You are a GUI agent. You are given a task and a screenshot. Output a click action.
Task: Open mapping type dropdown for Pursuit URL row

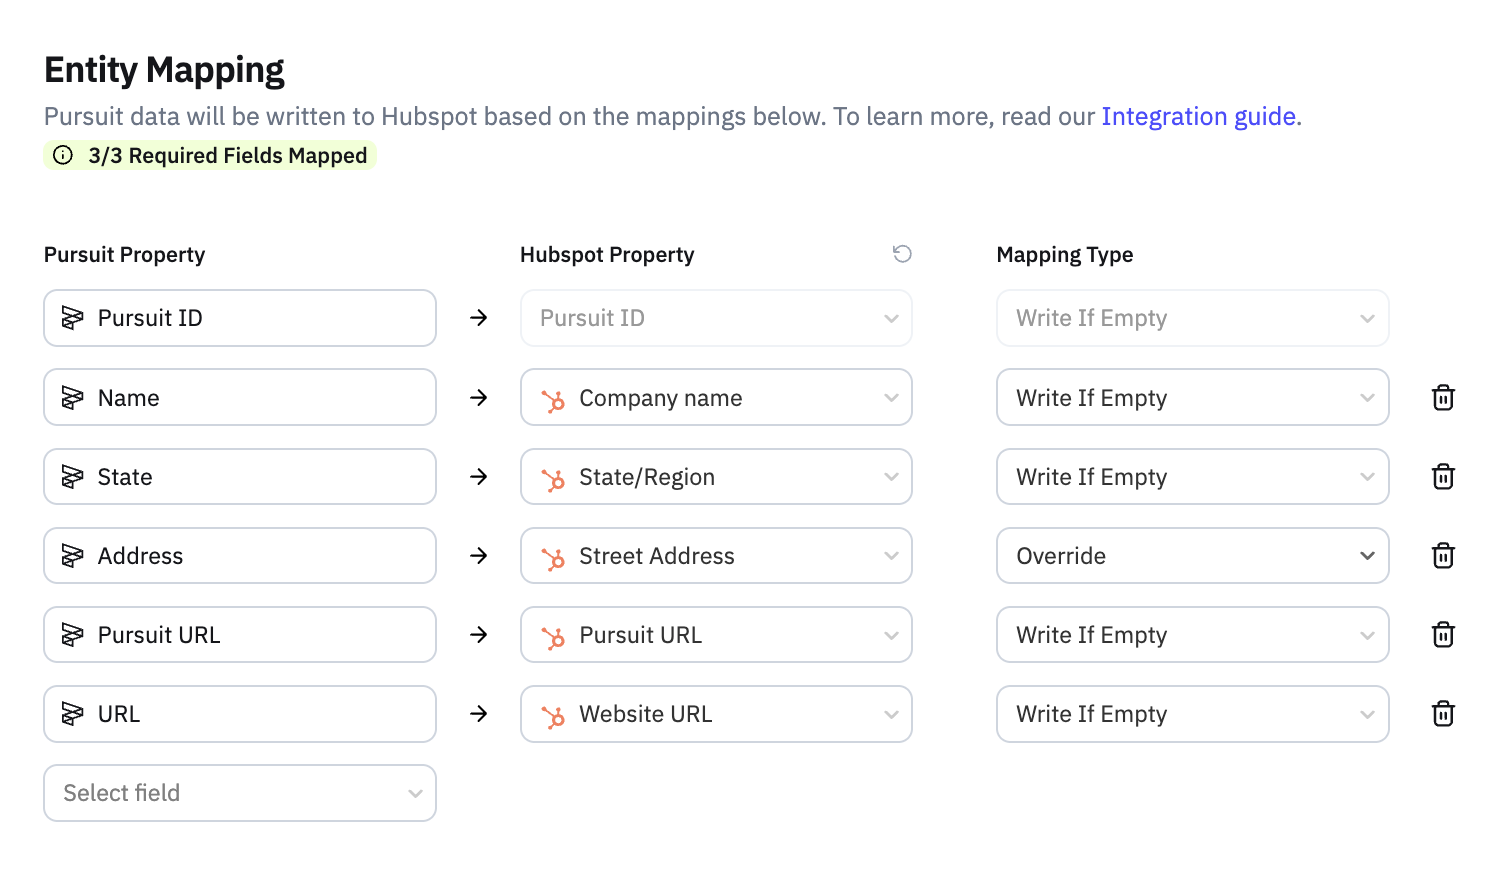tap(1192, 634)
